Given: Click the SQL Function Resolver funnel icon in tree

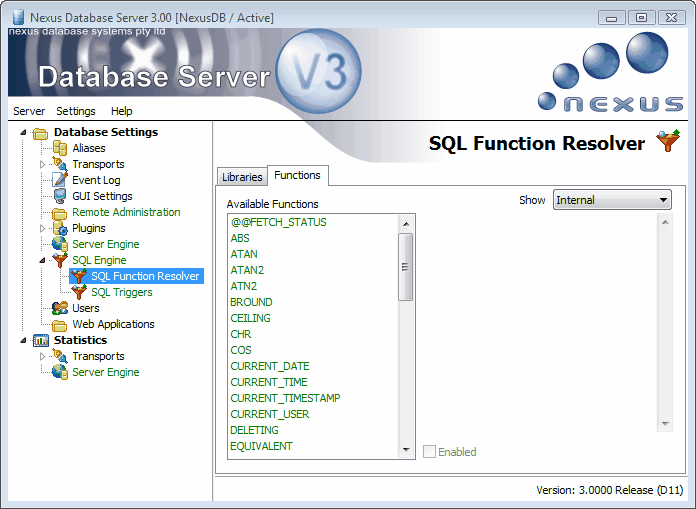Looking at the screenshot, I should (x=79, y=276).
